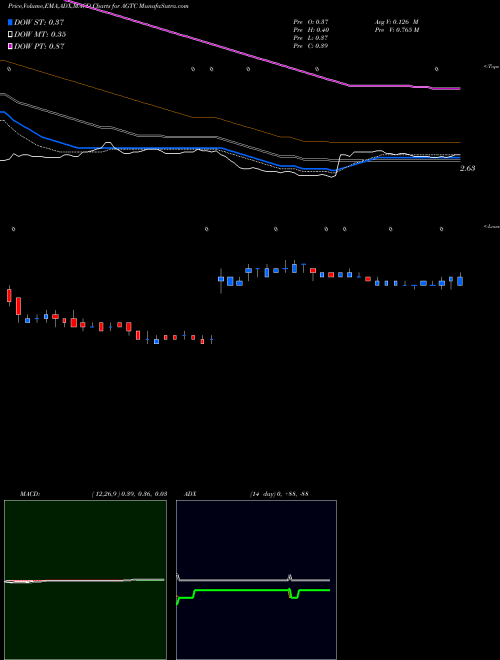Click the magenta DOW PT legend swatch

coord(10,46)
